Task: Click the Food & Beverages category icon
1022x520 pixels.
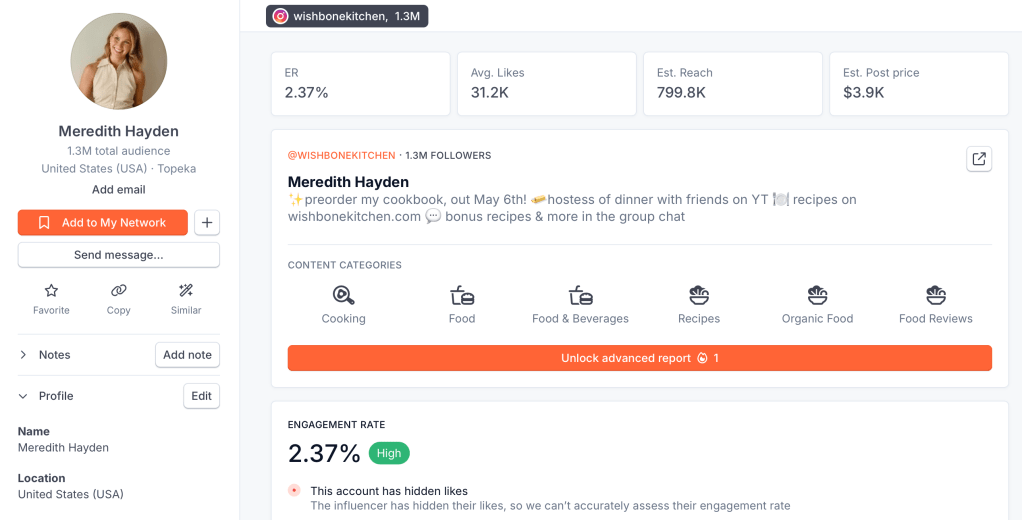Action: (x=580, y=295)
